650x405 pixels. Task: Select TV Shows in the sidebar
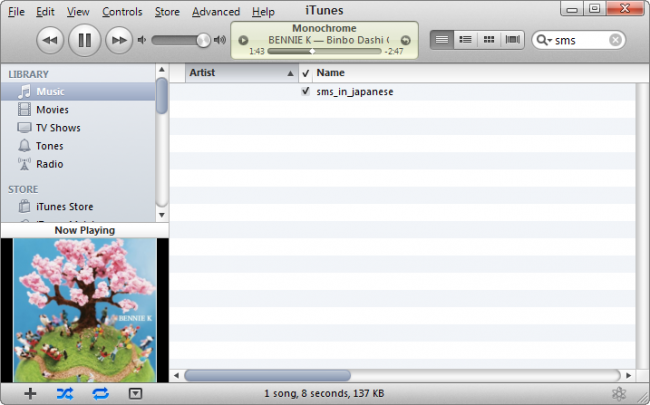coord(78,128)
